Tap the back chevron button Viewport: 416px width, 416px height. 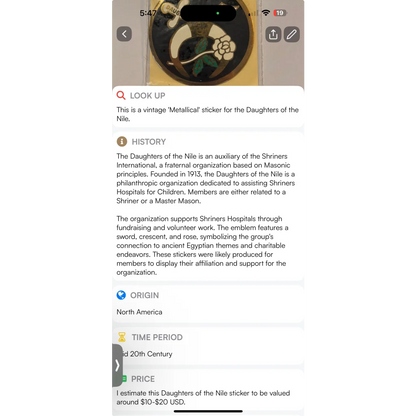[124, 34]
